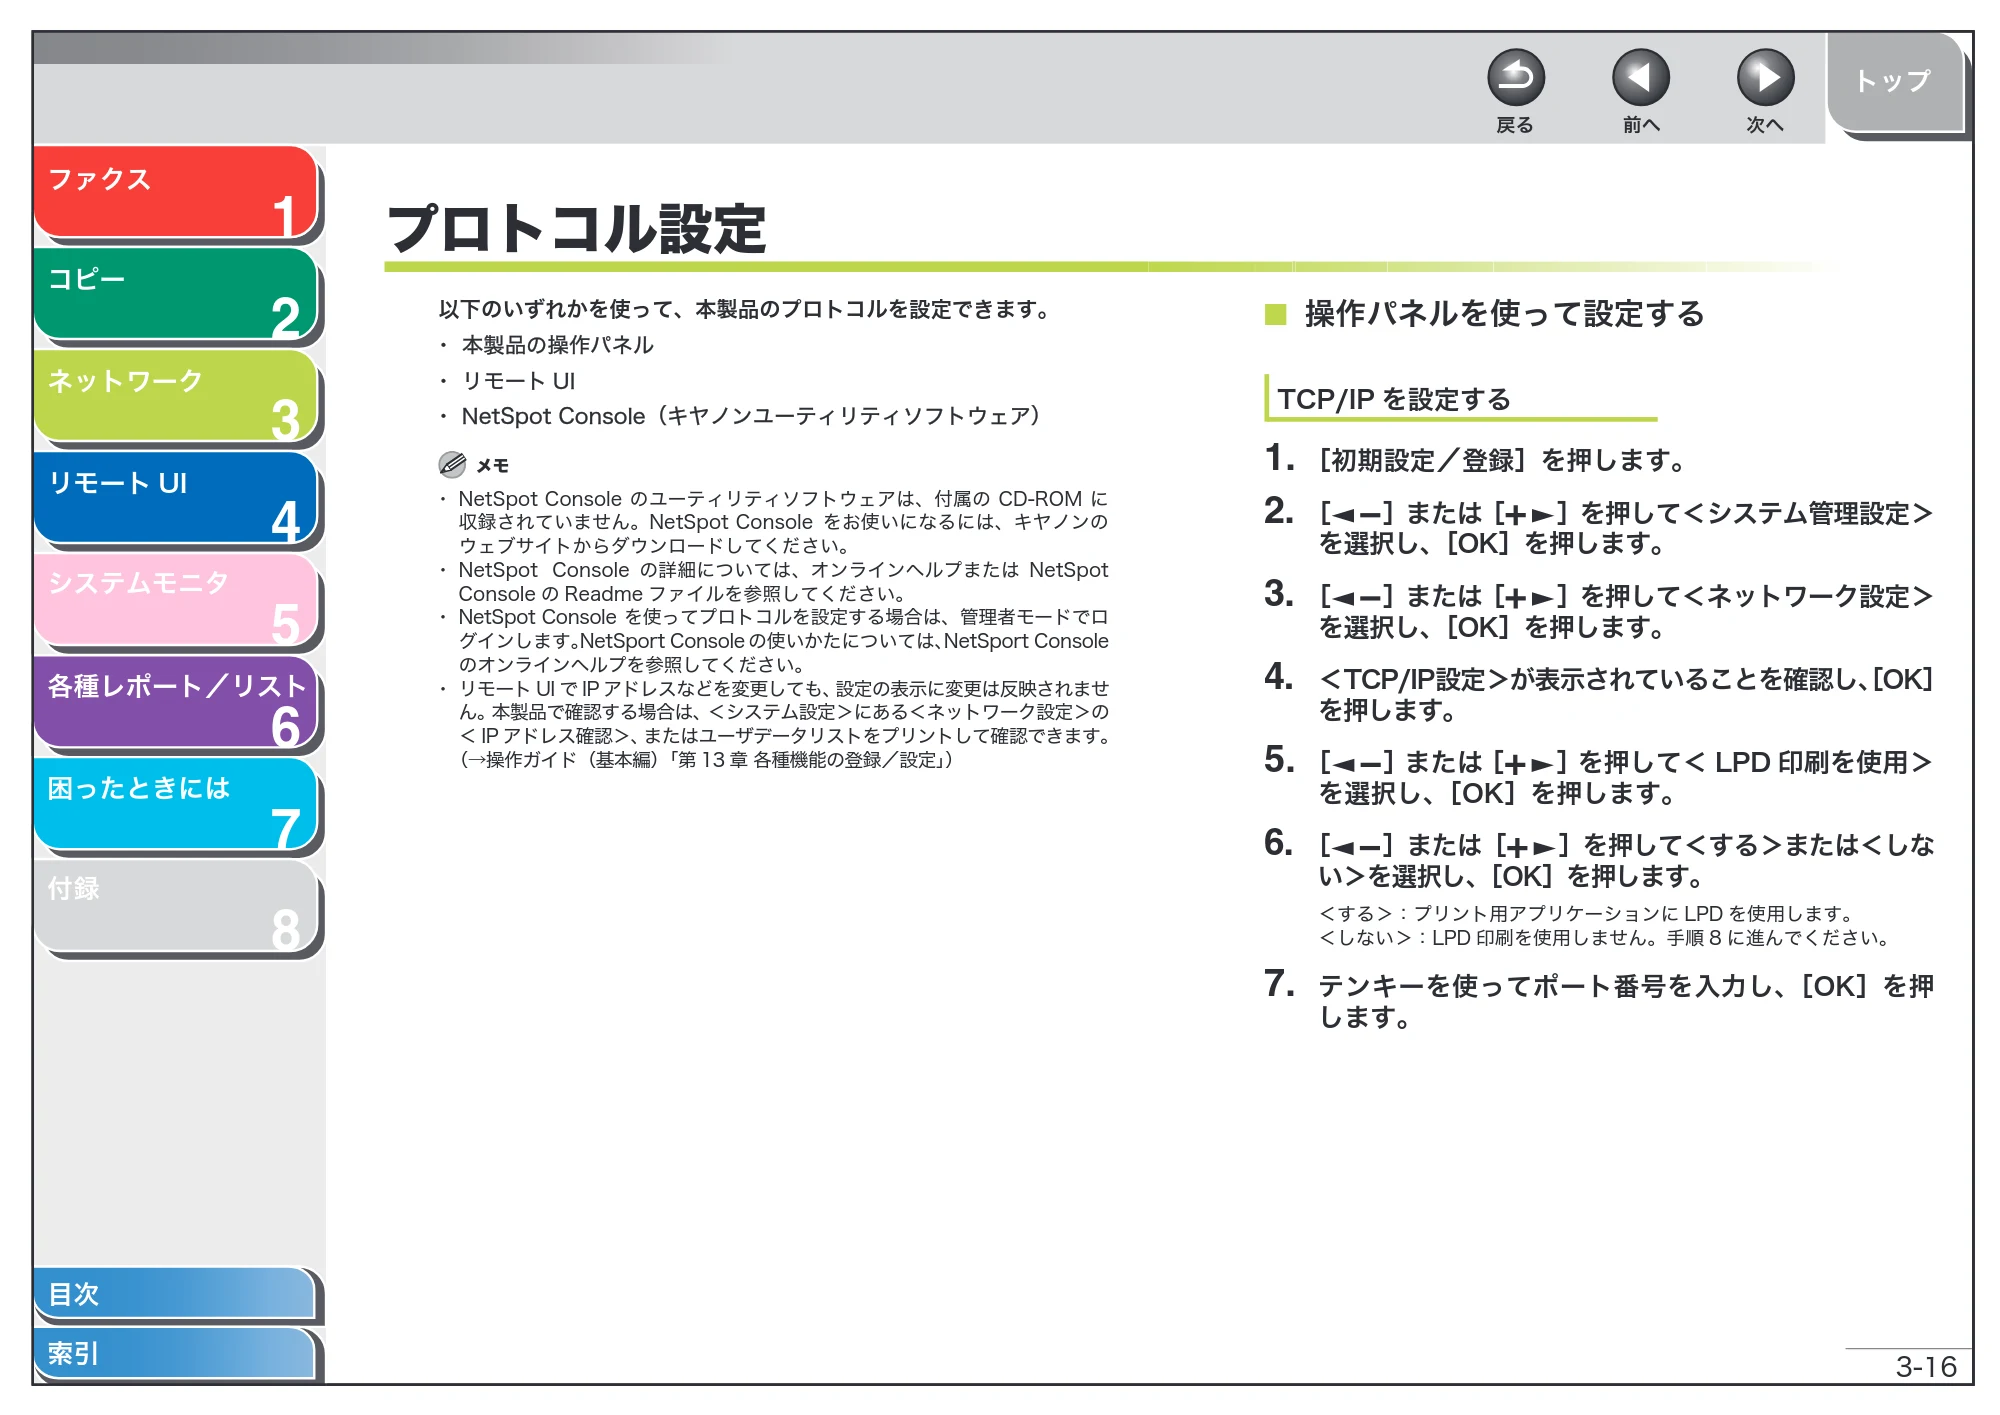Click step 2 text about システム管理設定
This screenshot has height=1415, width=2000.
click(x=1626, y=528)
